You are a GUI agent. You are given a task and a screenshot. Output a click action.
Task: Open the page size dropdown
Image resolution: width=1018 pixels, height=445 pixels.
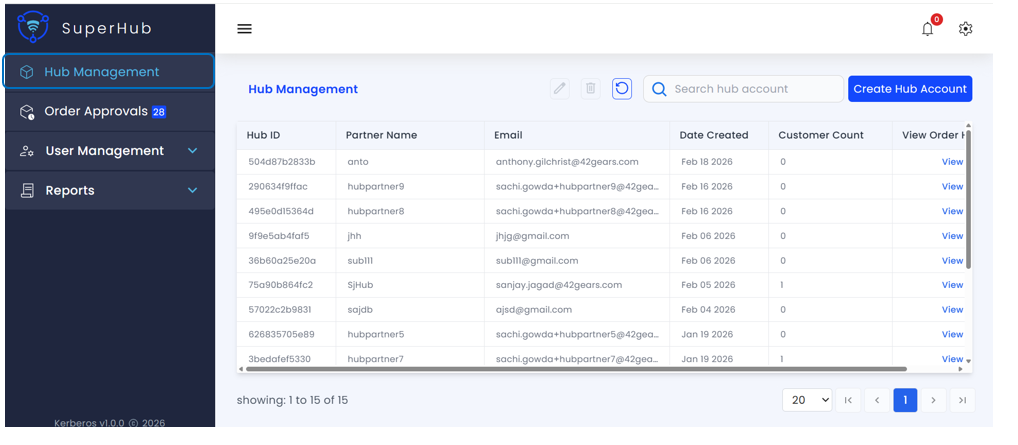point(807,400)
